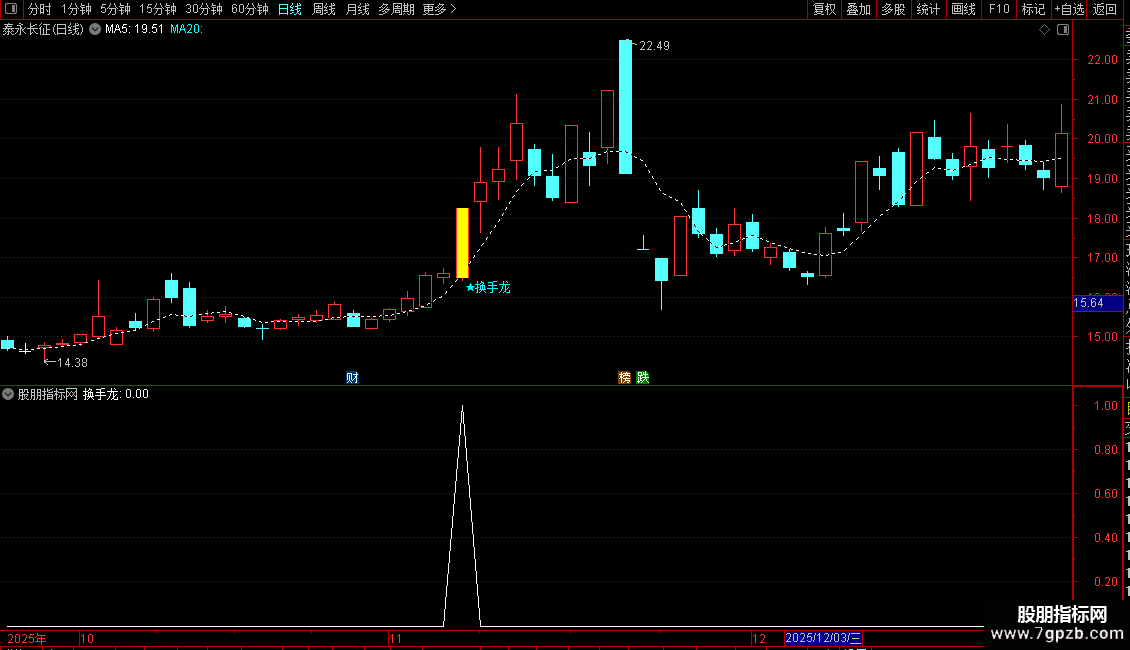
Task: Click the 11 month marker on timeline
Action: point(396,638)
